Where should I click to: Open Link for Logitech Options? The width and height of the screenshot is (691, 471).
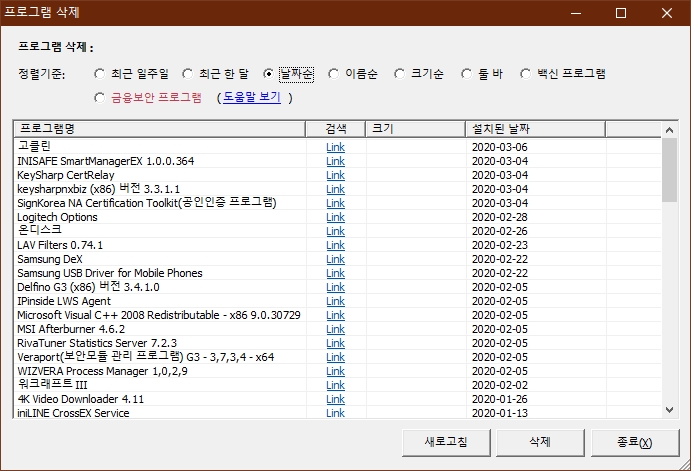[x=335, y=217]
